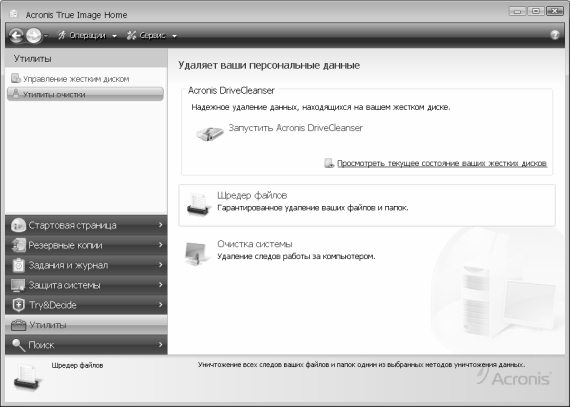The width and height of the screenshot is (570, 407).
Task: Open the Защита системы section
Action: coord(86,285)
